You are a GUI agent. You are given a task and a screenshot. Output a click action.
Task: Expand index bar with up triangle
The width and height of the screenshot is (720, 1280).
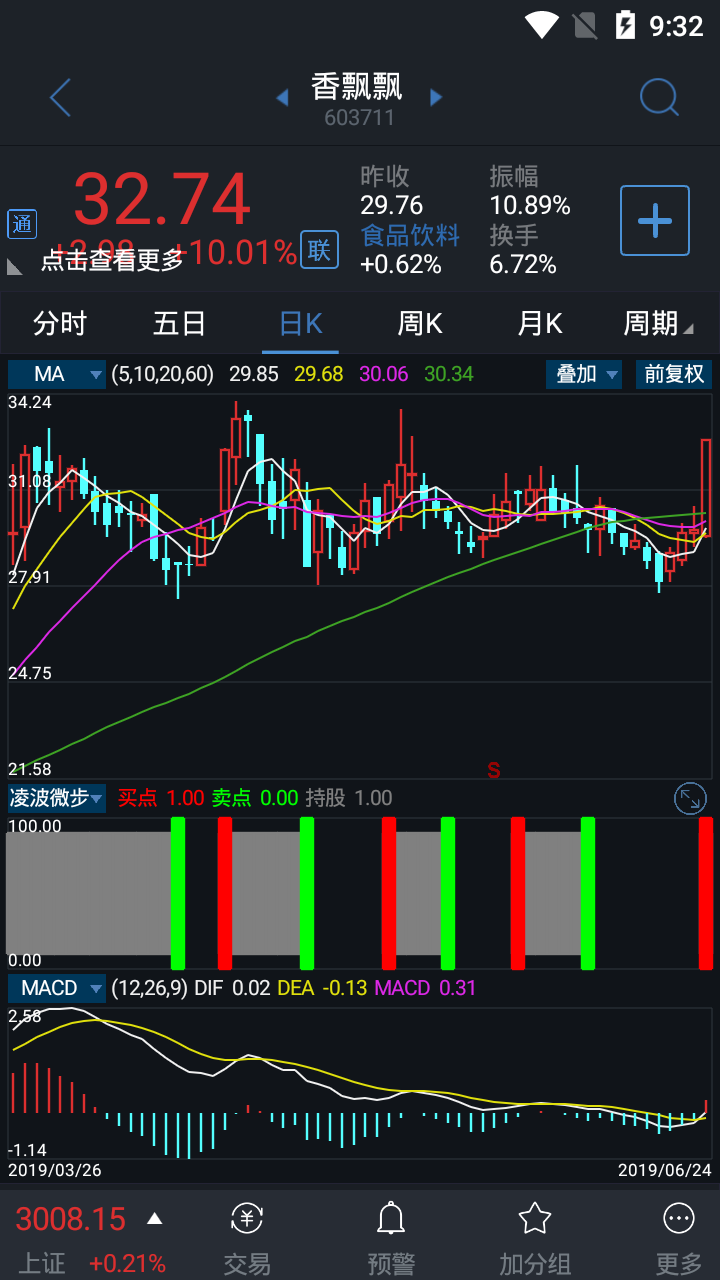[154, 1218]
